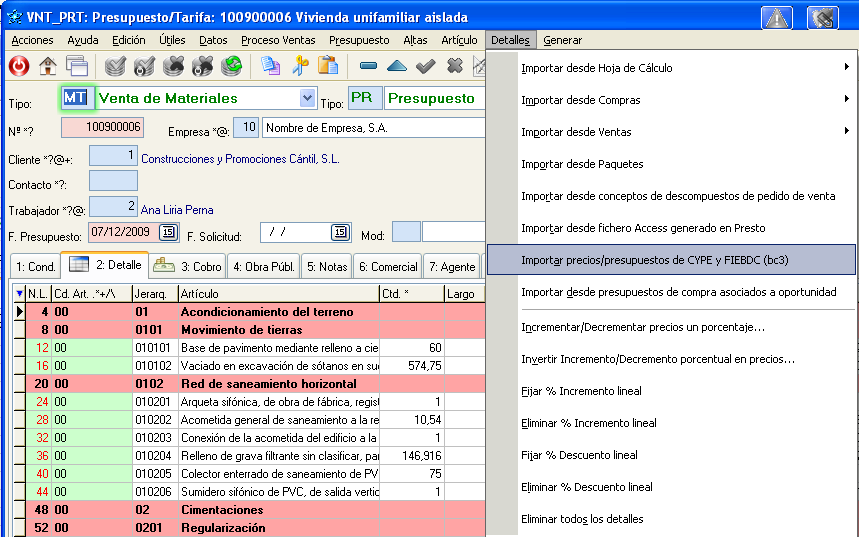
Task: Click the blue filter arrow in grid header
Action: point(19,294)
